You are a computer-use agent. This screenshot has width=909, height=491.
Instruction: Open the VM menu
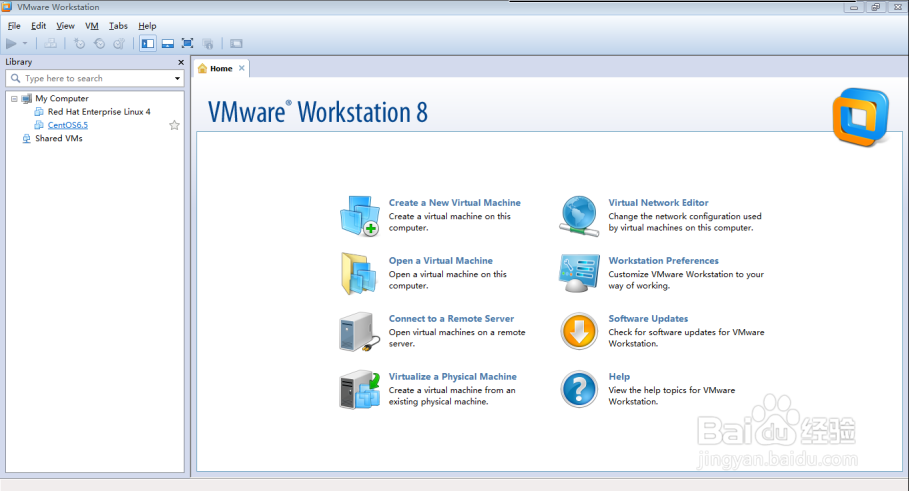[92, 26]
